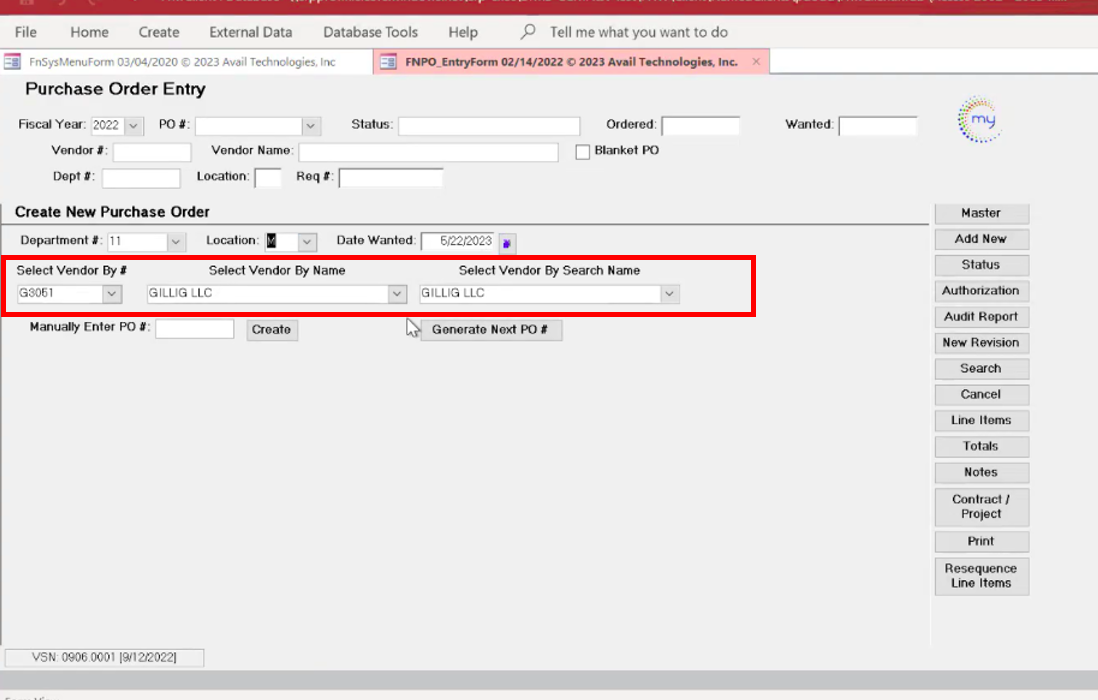
Task: Expand the Fiscal Year dropdown
Action: 134,126
